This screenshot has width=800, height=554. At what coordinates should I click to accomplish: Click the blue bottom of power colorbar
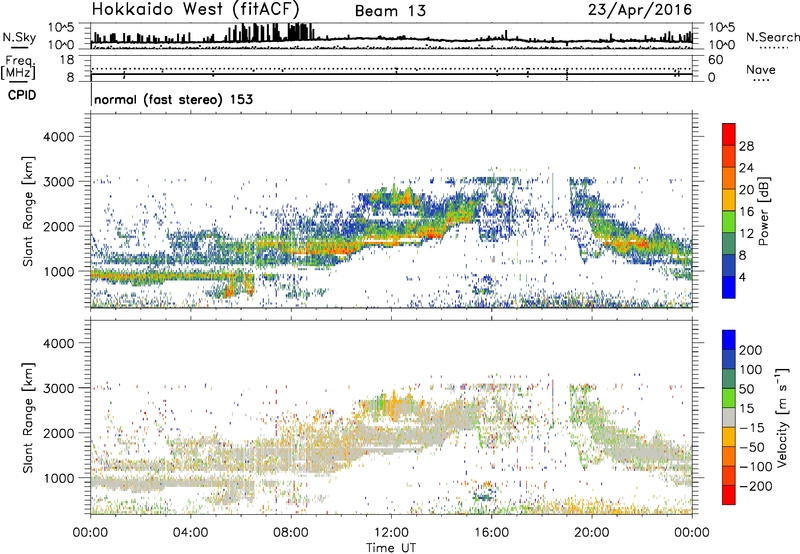click(x=729, y=287)
